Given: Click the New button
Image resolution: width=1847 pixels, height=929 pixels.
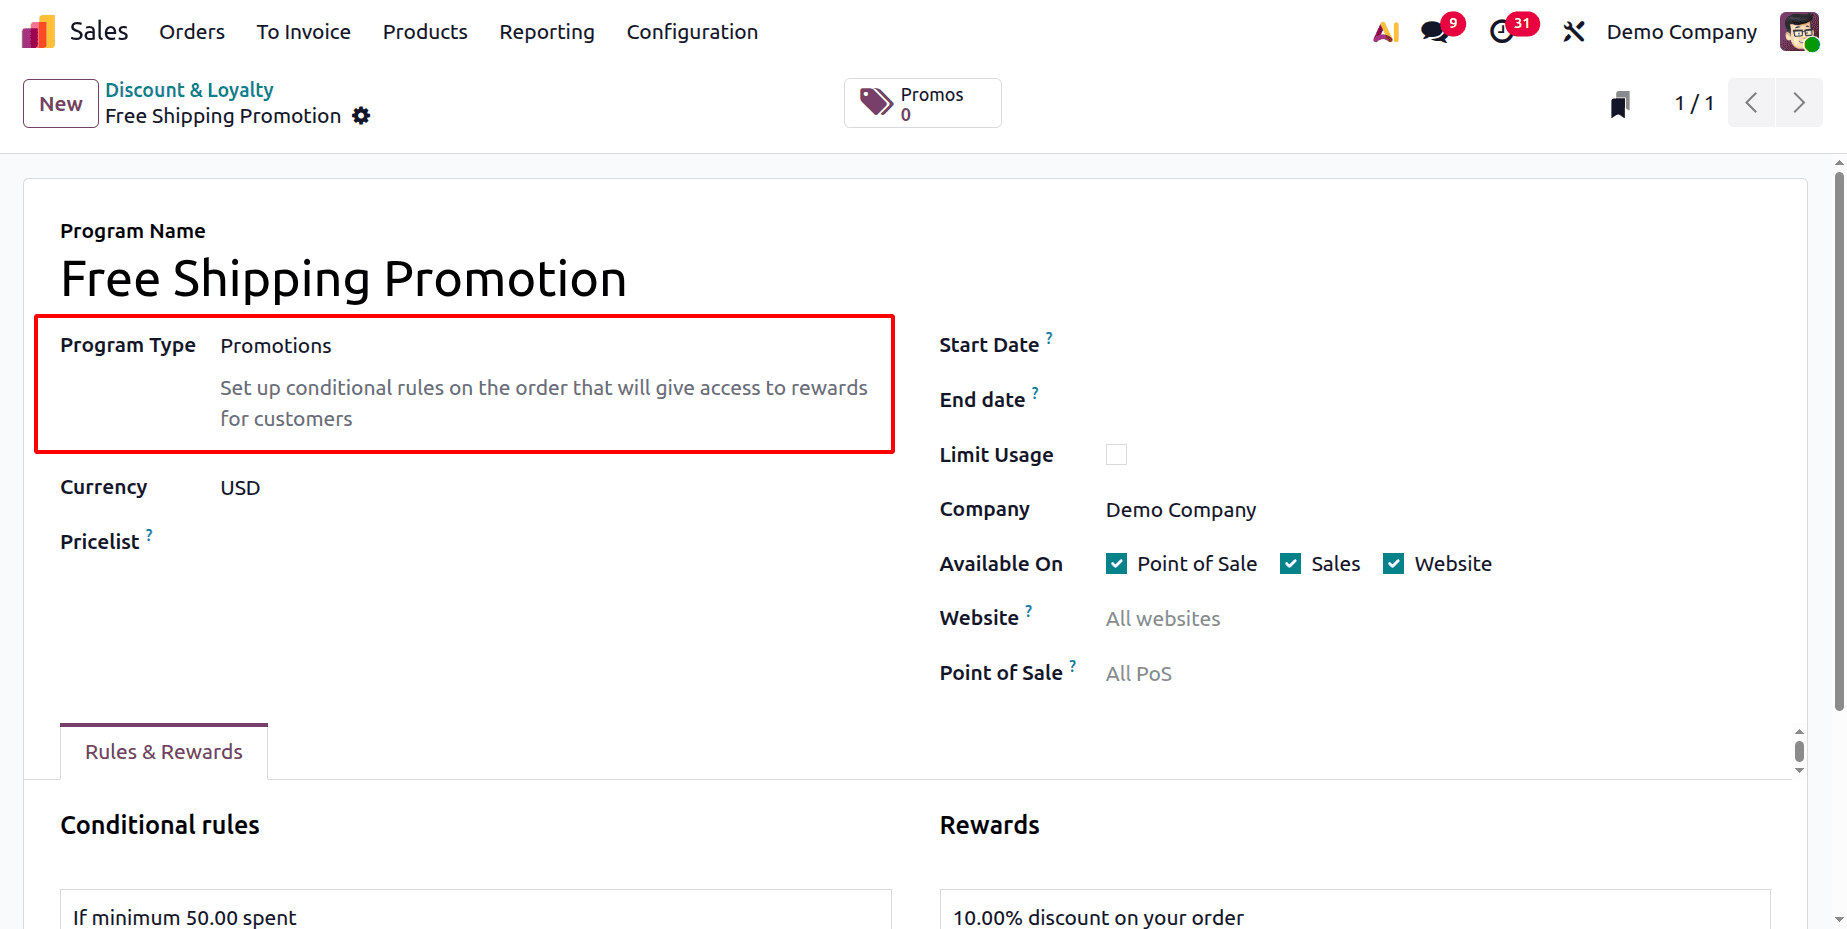Looking at the screenshot, I should [x=60, y=103].
